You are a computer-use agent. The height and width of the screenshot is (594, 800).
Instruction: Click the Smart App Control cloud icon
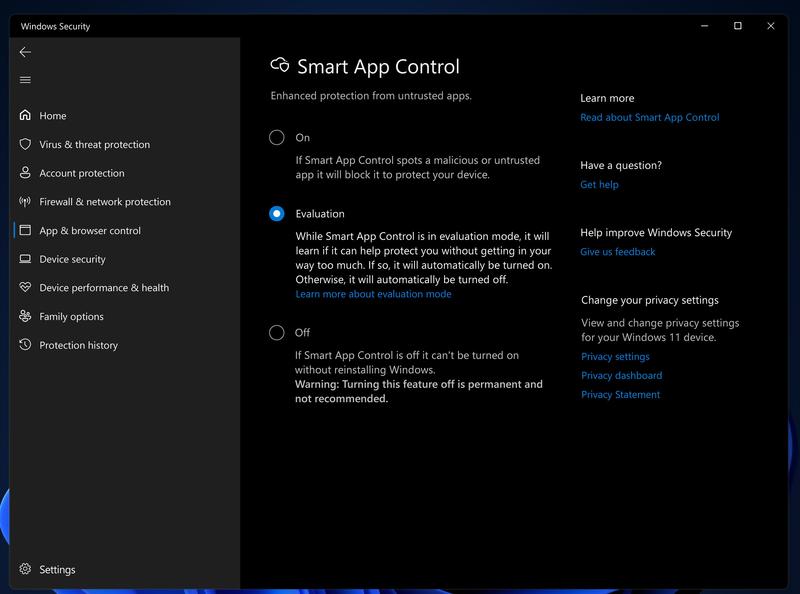pyautogui.click(x=280, y=65)
